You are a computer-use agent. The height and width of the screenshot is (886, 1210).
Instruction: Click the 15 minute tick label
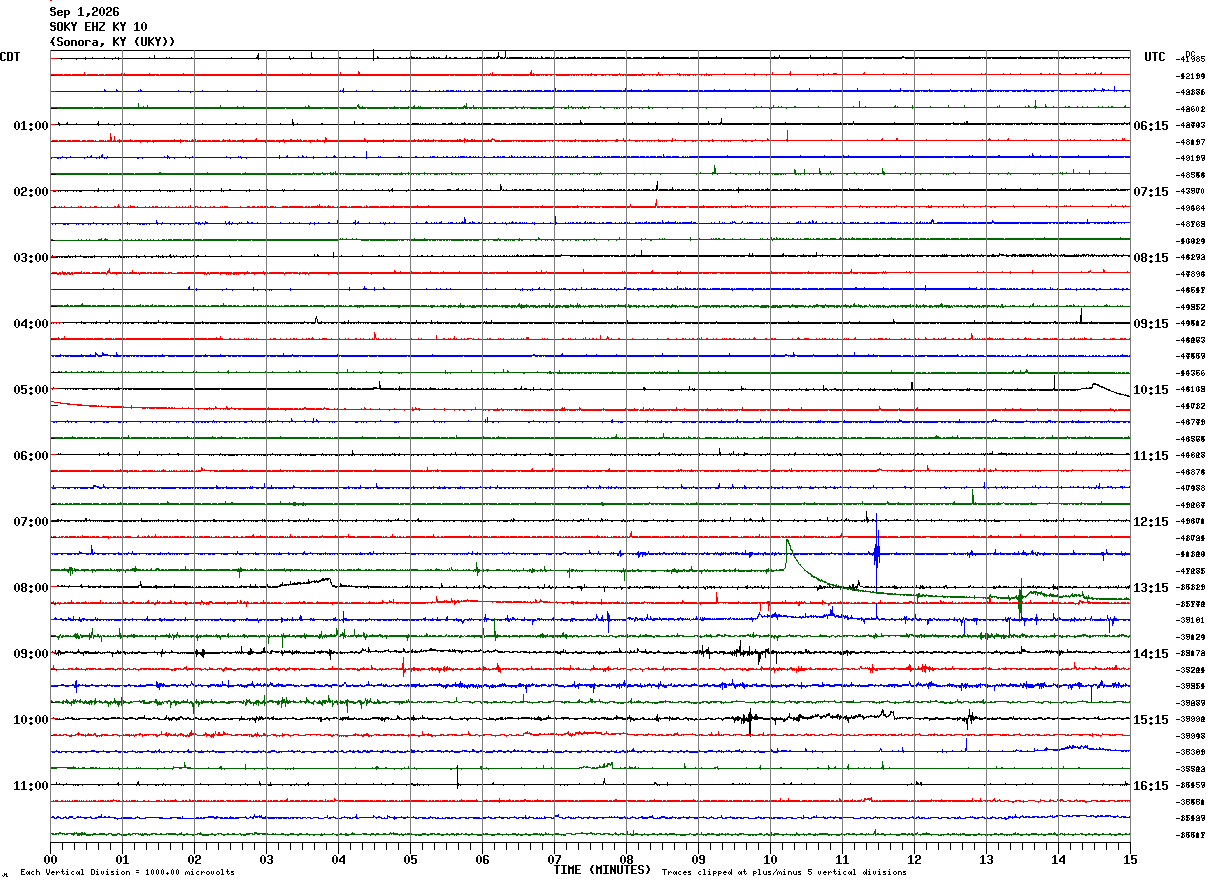tap(1130, 859)
